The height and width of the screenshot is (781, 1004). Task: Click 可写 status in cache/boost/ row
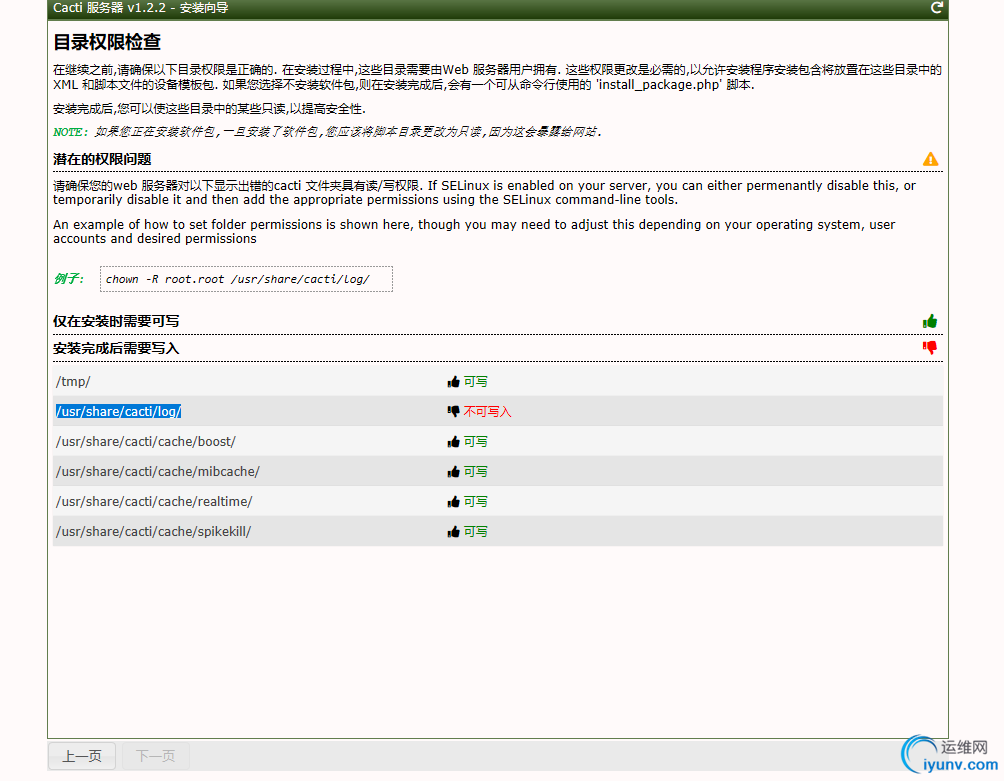[476, 442]
